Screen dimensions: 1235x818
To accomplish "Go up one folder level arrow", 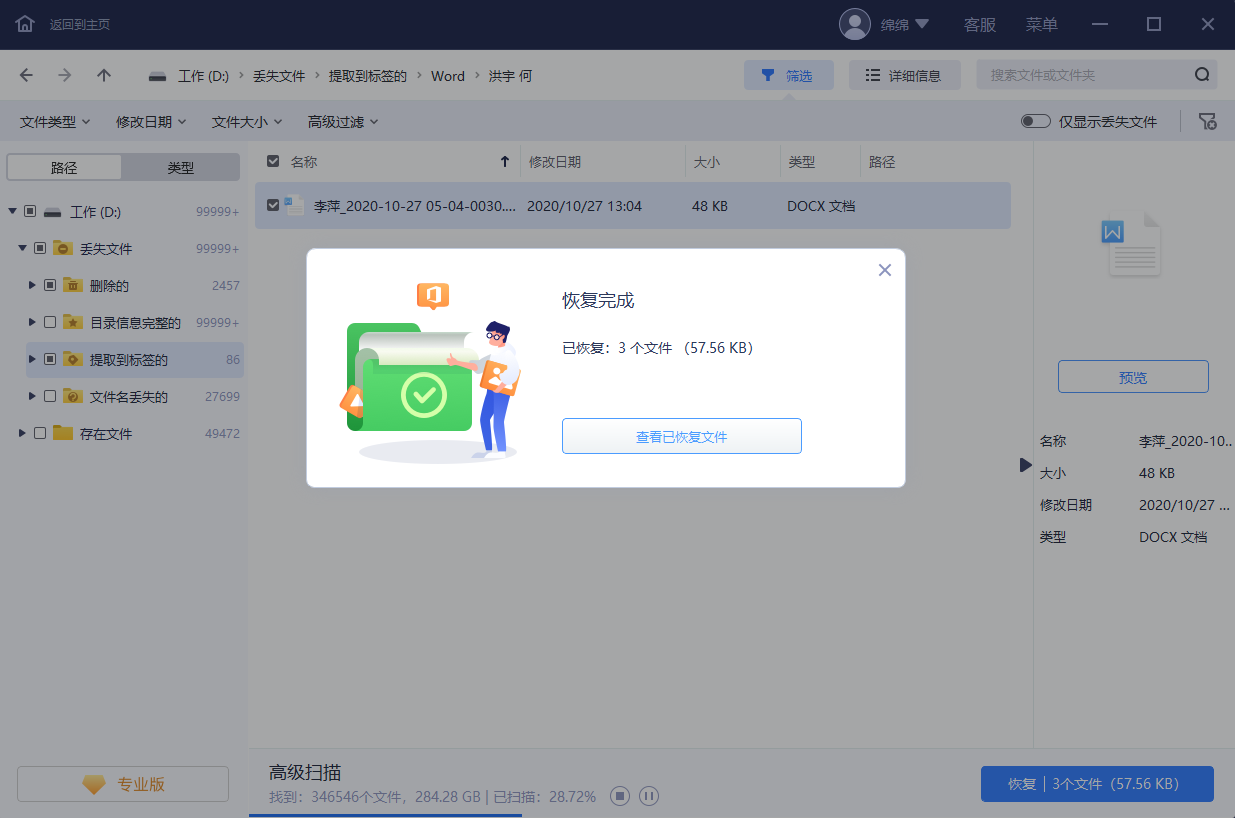I will [x=104, y=76].
